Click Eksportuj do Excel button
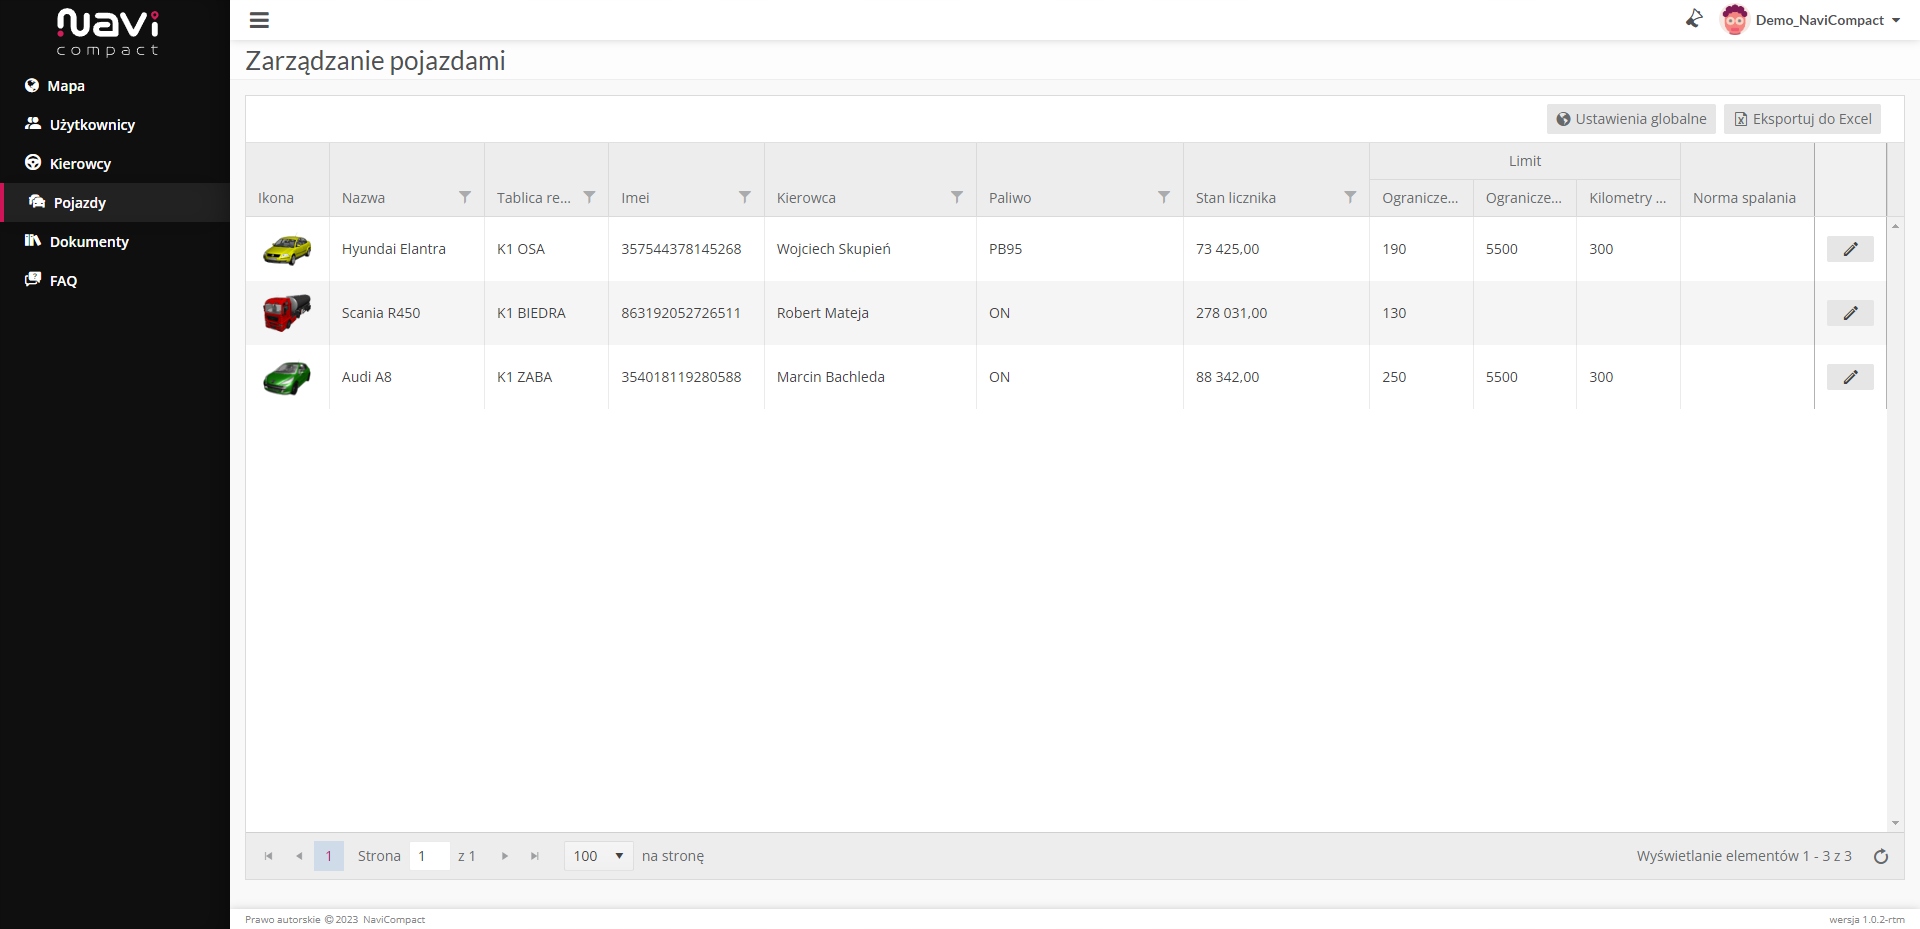1920x929 pixels. coord(1802,119)
